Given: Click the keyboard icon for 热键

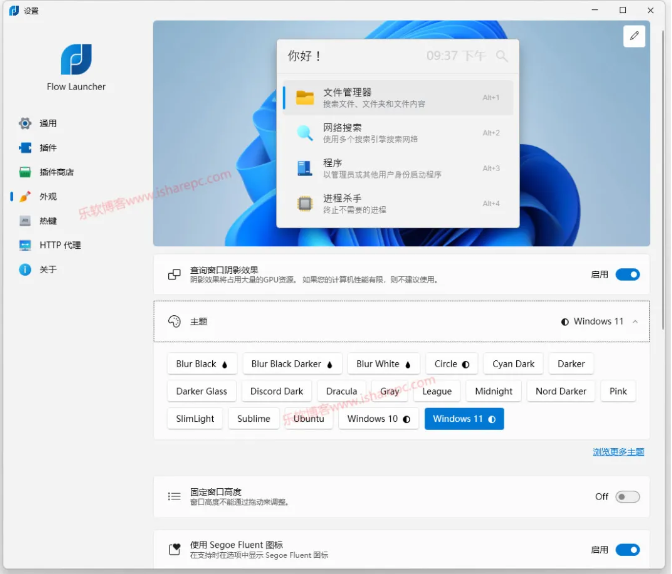Looking at the screenshot, I should pos(25,221).
